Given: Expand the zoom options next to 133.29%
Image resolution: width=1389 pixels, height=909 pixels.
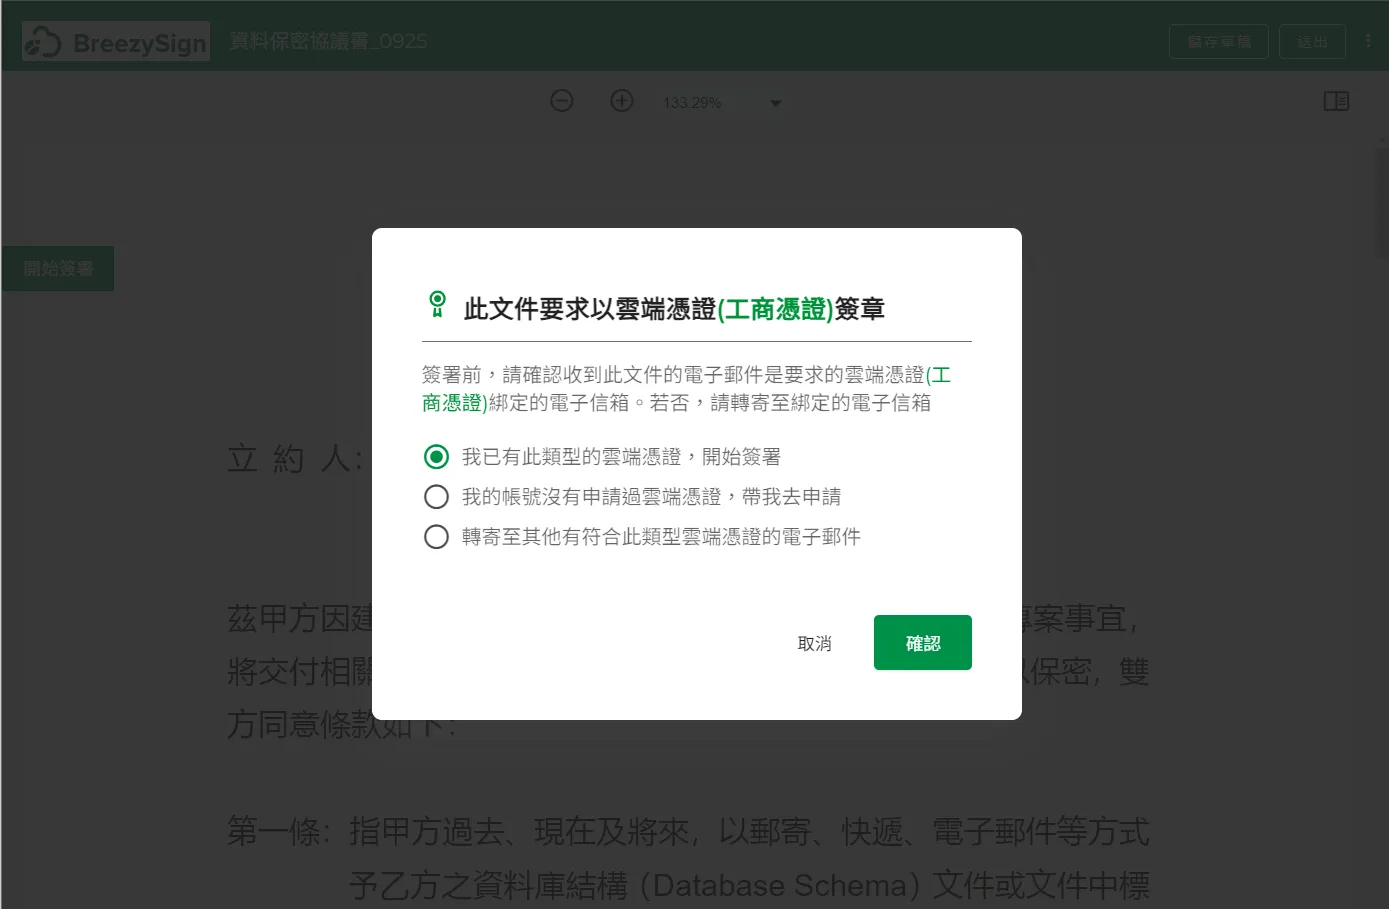Looking at the screenshot, I should (775, 102).
